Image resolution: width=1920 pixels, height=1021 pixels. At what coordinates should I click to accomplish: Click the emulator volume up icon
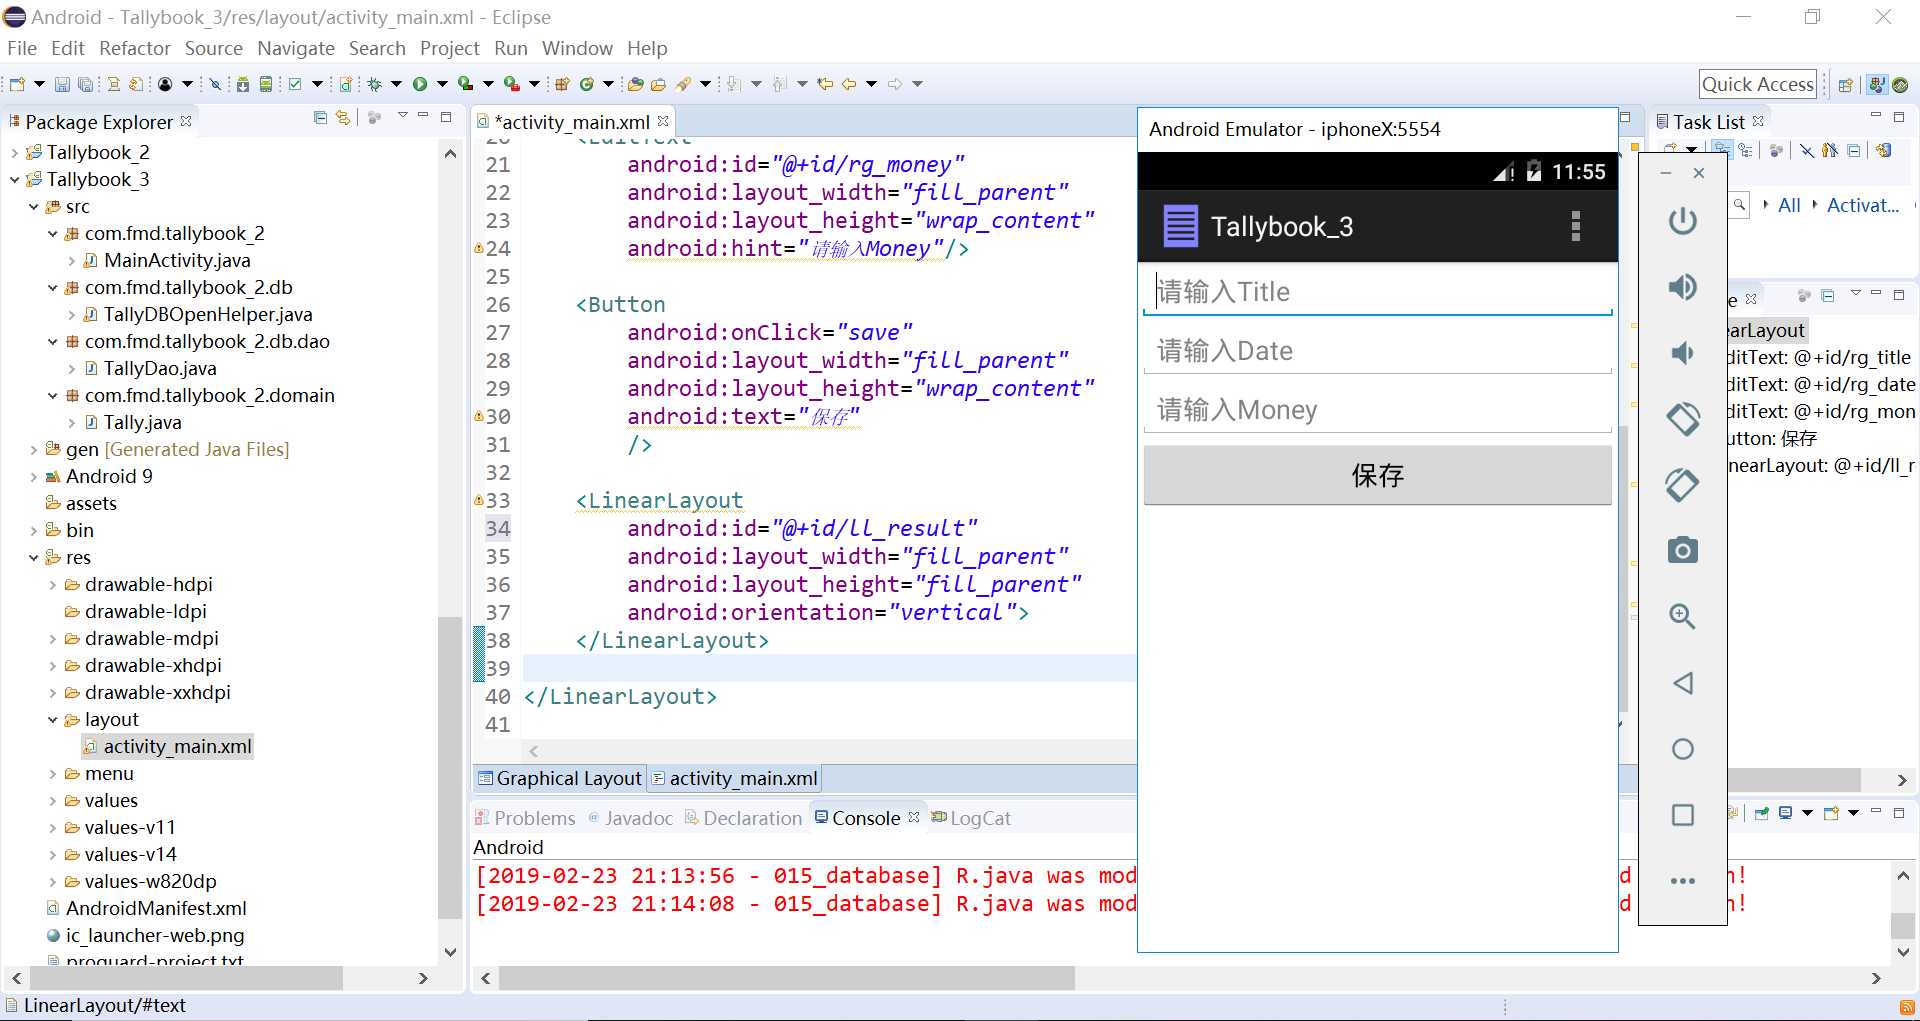click(x=1683, y=287)
